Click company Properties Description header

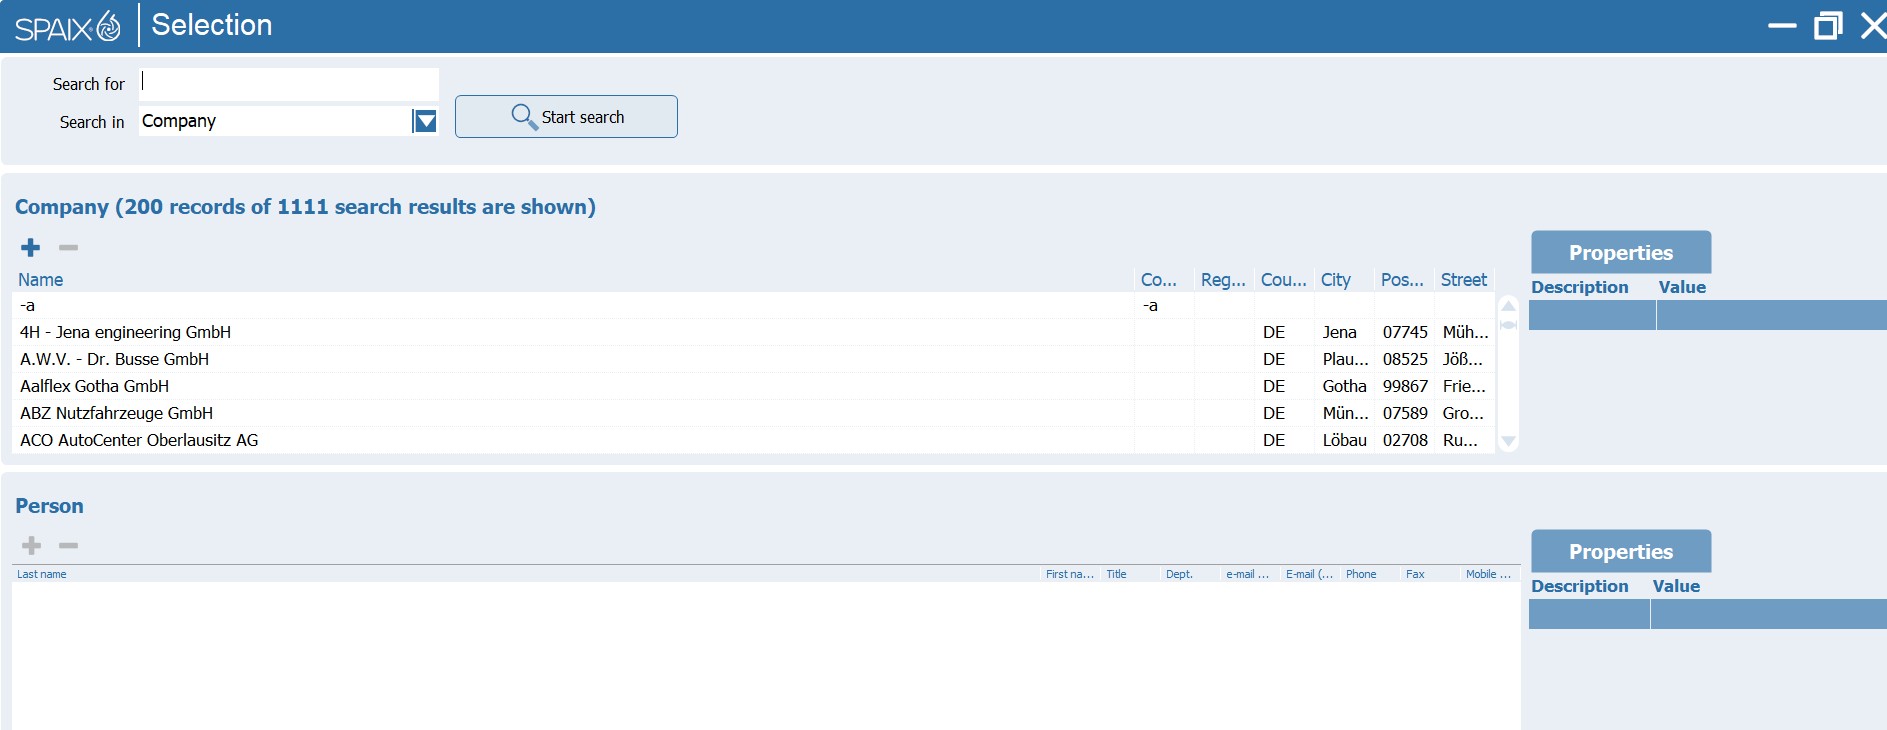[x=1580, y=287]
